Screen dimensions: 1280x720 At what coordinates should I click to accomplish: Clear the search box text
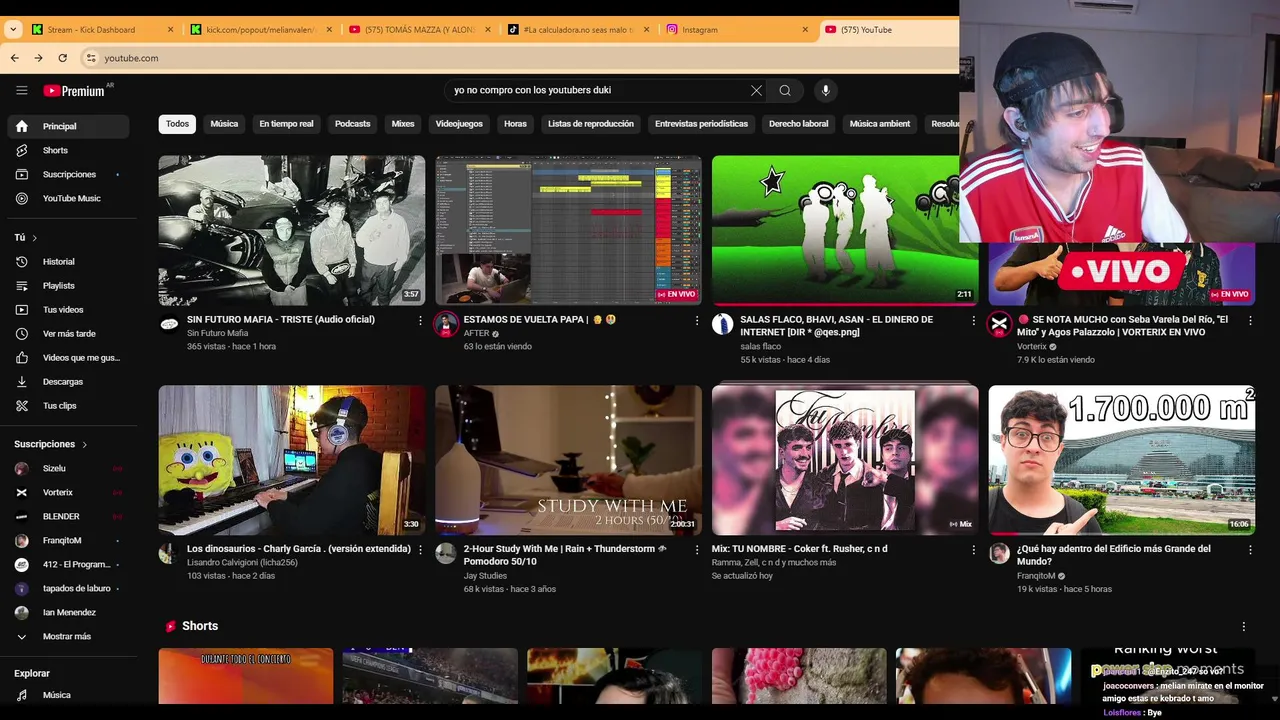(x=756, y=90)
